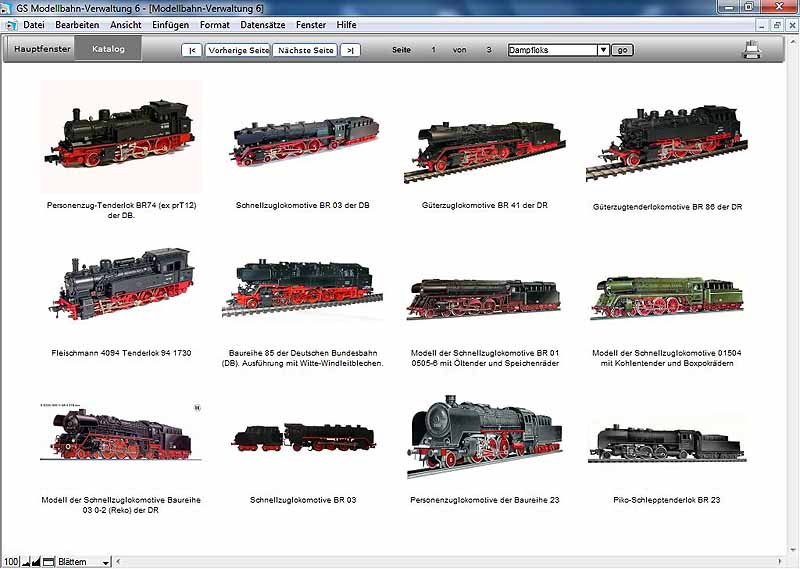This screenshot has width=800, height=569.
Task: Click caption 'Güterzuglokomotive BR 41 der DR'
Action: (x=485, y=205)
